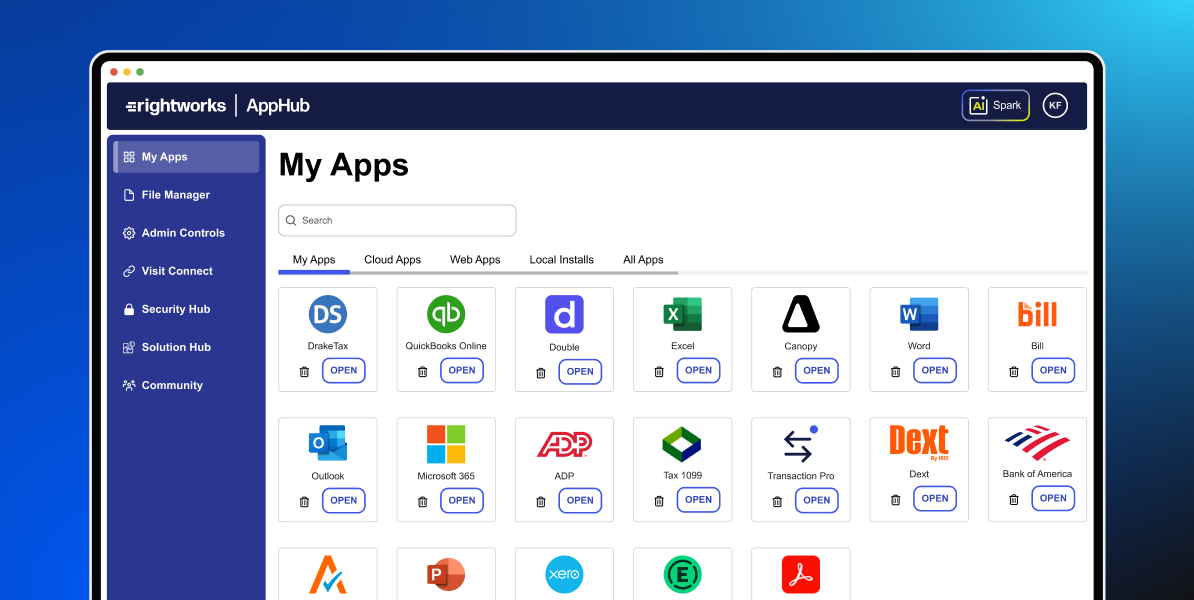Image resolution: width=1194 pixels, height=600 pixels.
Task: Click OPEN on the Dext card
Action: tap(935, 499)
